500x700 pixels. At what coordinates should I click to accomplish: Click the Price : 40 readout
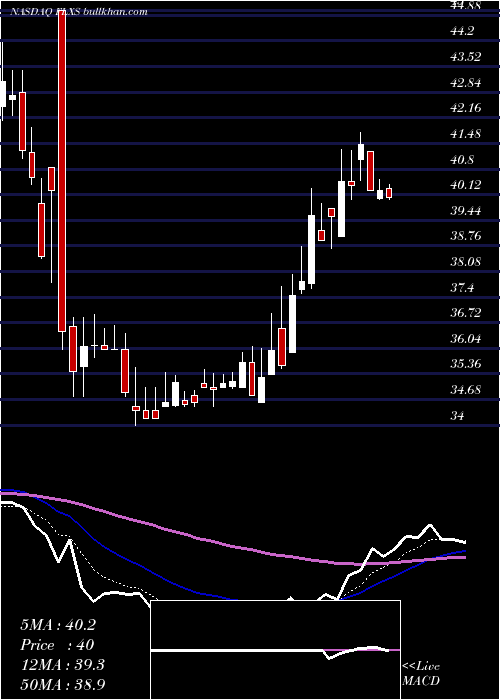coord(57,645)
